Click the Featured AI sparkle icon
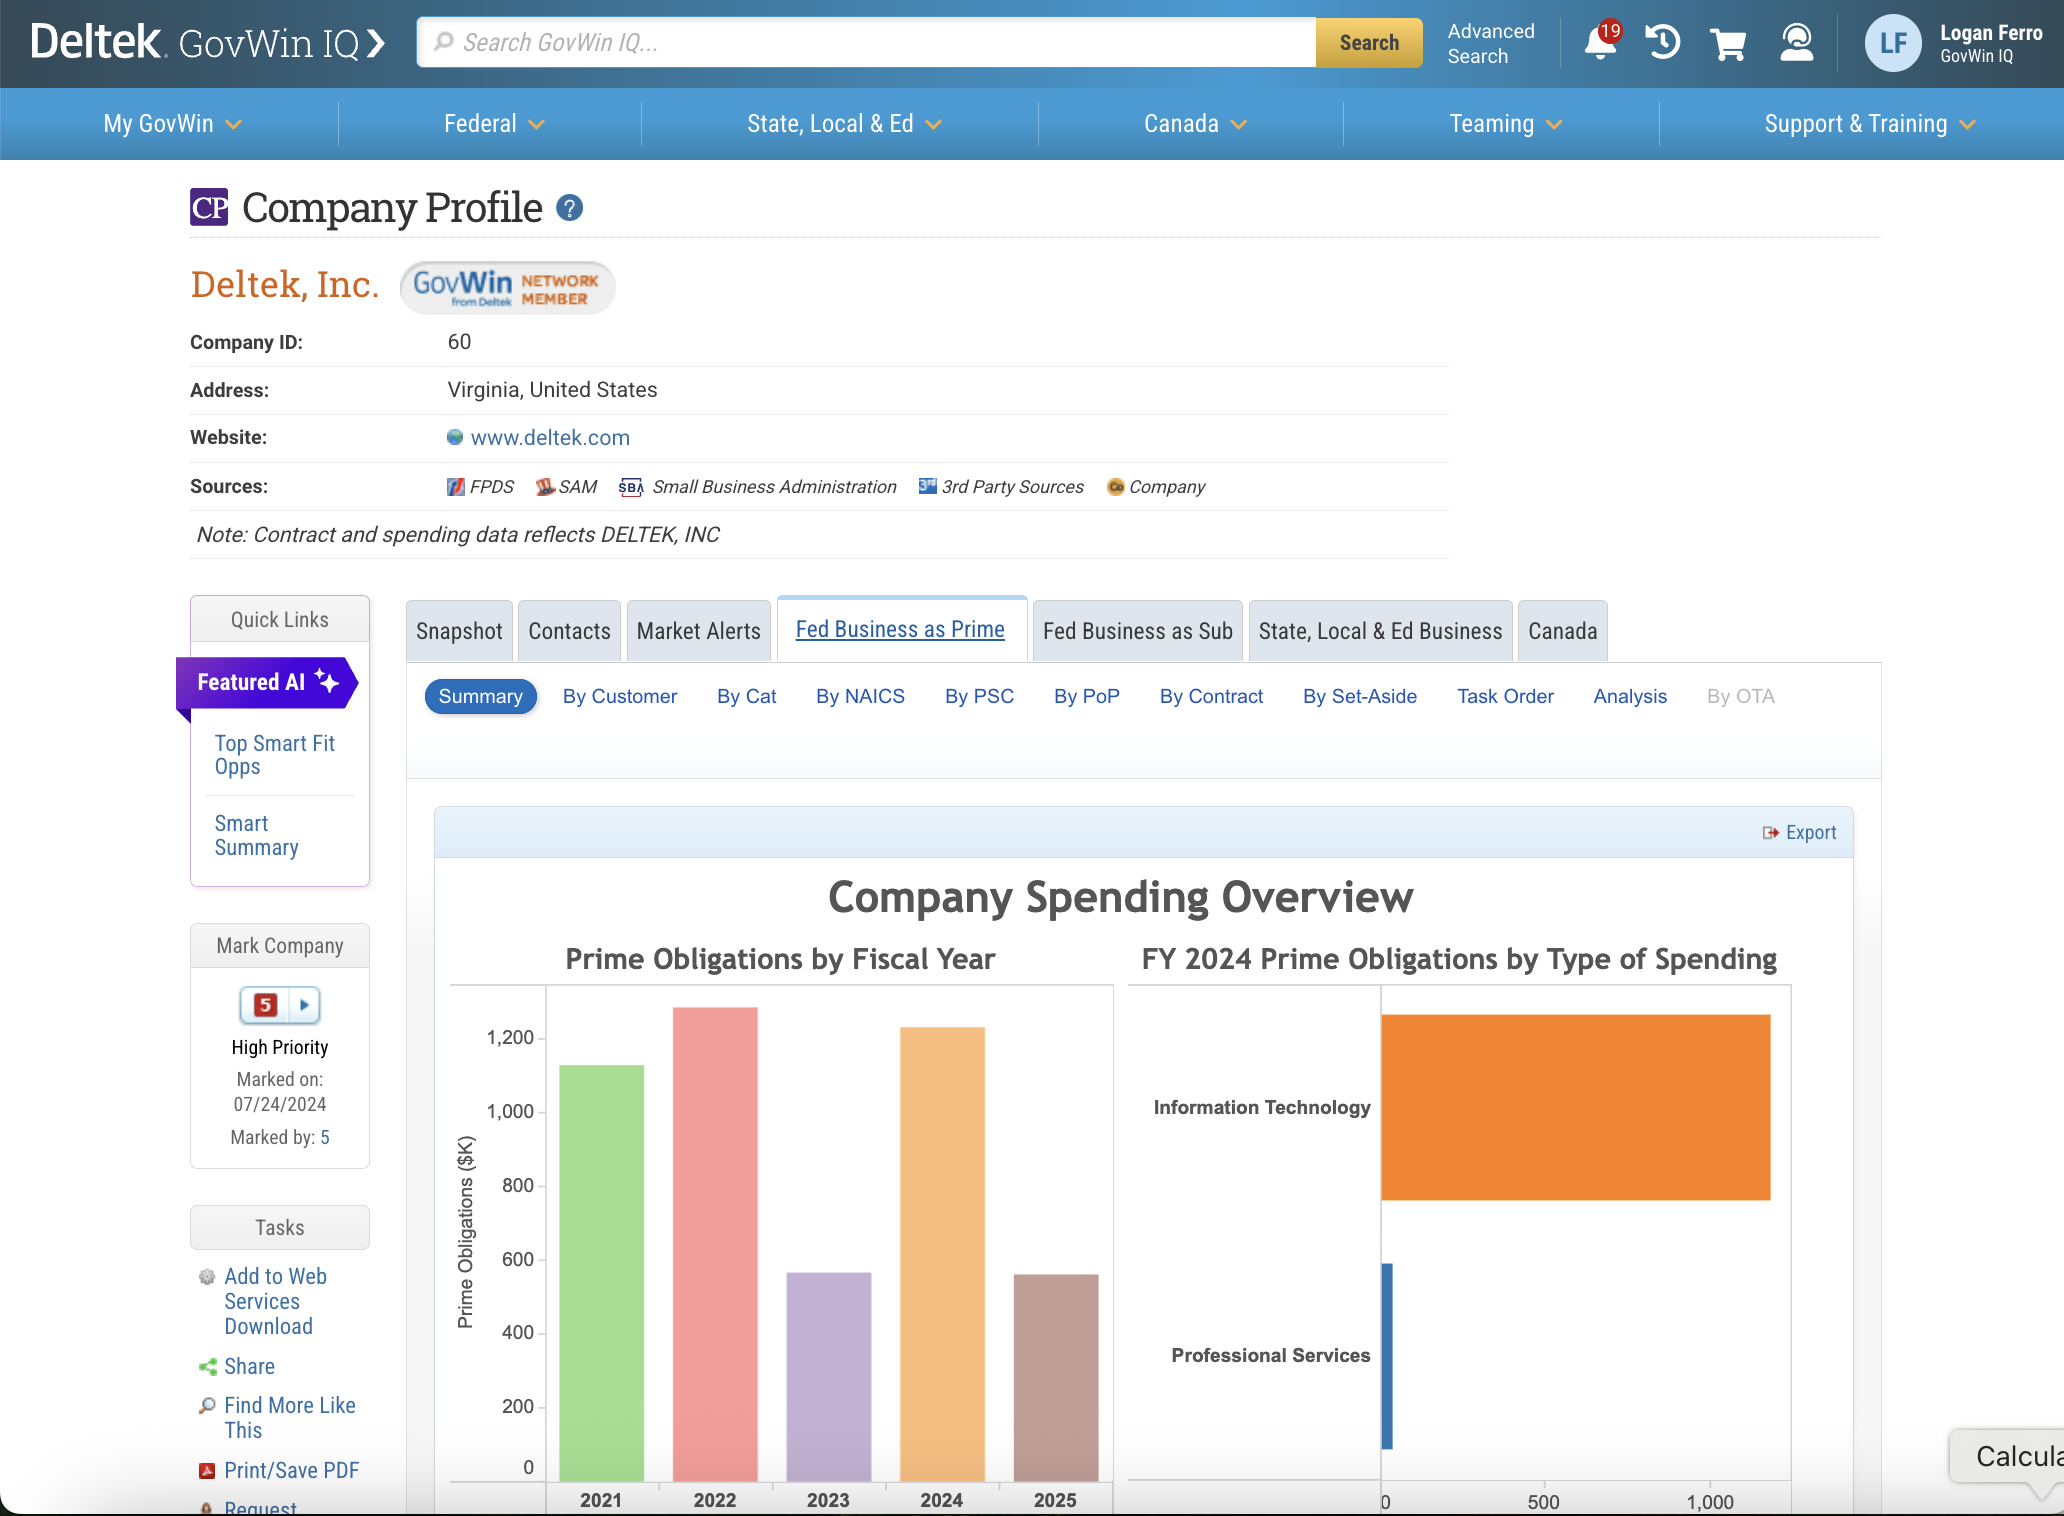Viewport: 2064px width, 1516px height. [x=327, y=680]
